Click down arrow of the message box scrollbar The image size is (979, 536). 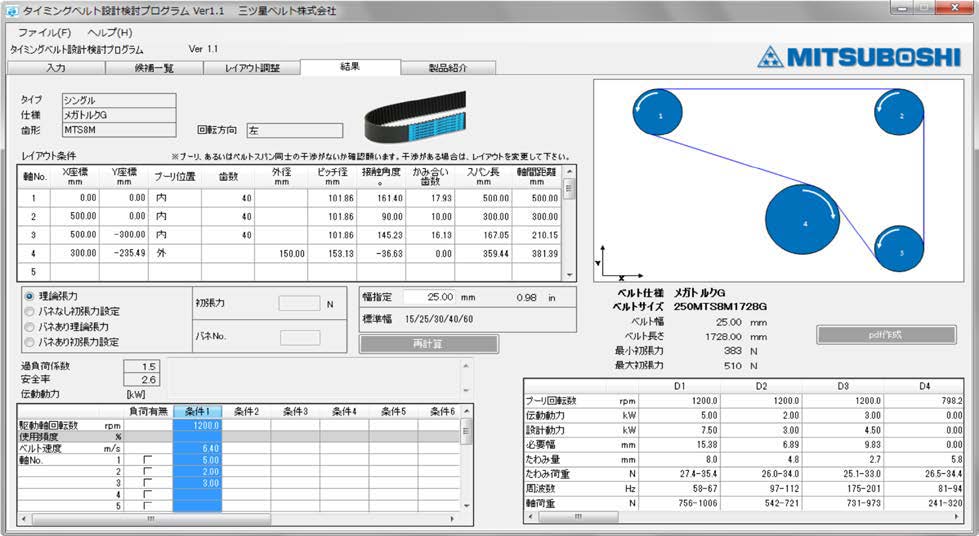466,390
